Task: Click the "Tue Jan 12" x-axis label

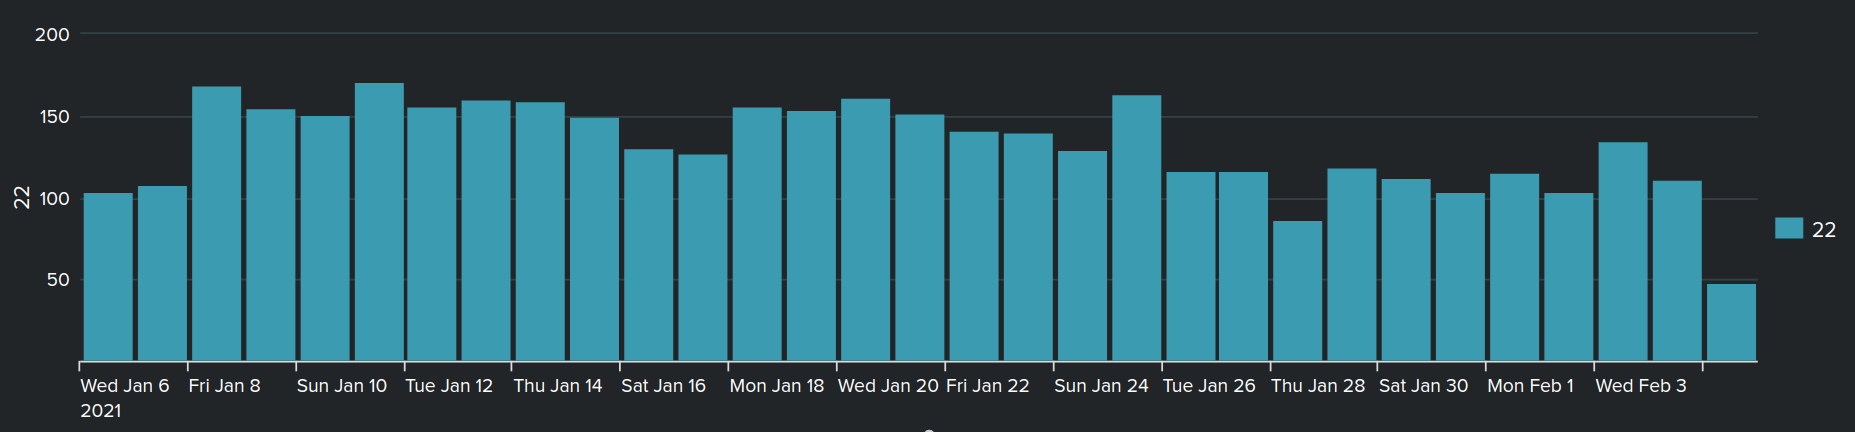Action: [x=449, y=386]
